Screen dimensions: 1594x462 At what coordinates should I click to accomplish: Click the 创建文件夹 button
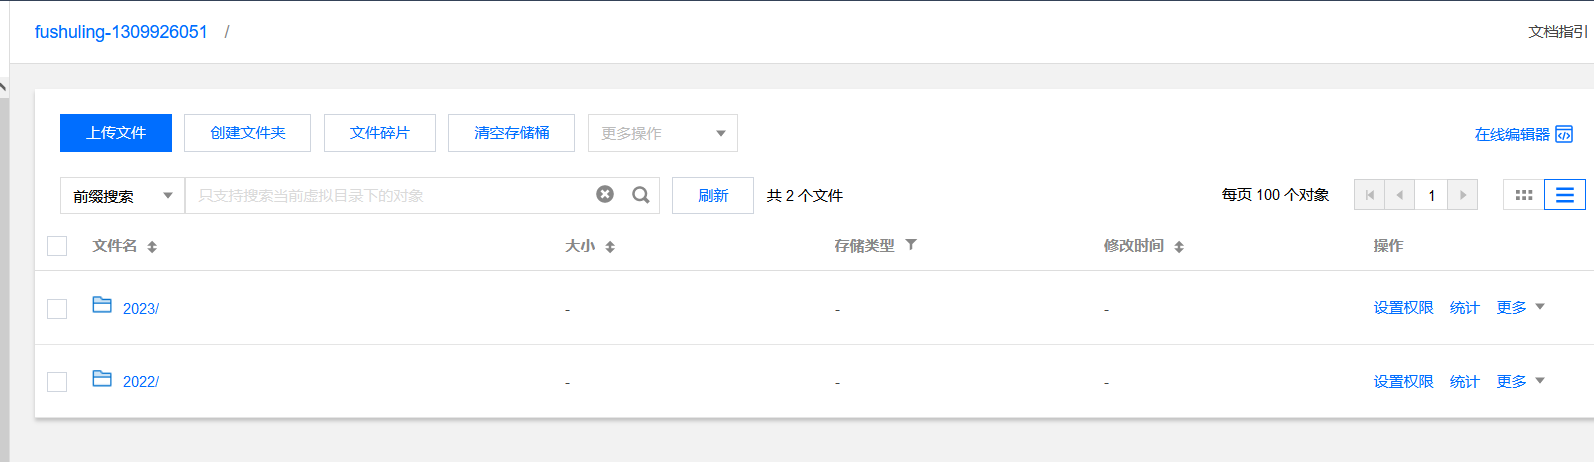pos(247,133)
